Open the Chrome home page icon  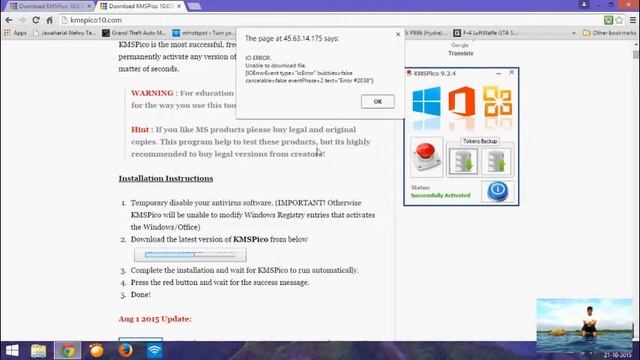tap(49, 20)
